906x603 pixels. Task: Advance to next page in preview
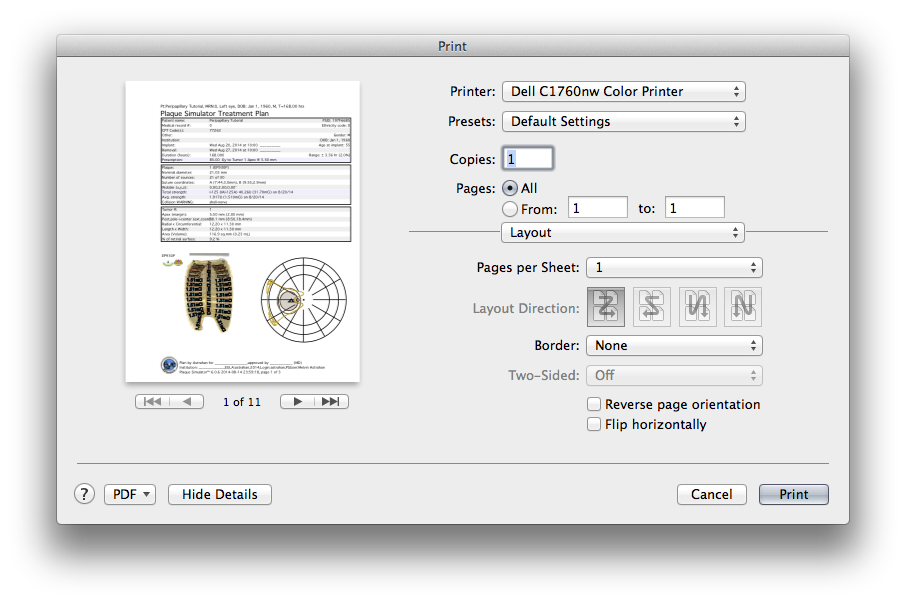pos(297,401)
